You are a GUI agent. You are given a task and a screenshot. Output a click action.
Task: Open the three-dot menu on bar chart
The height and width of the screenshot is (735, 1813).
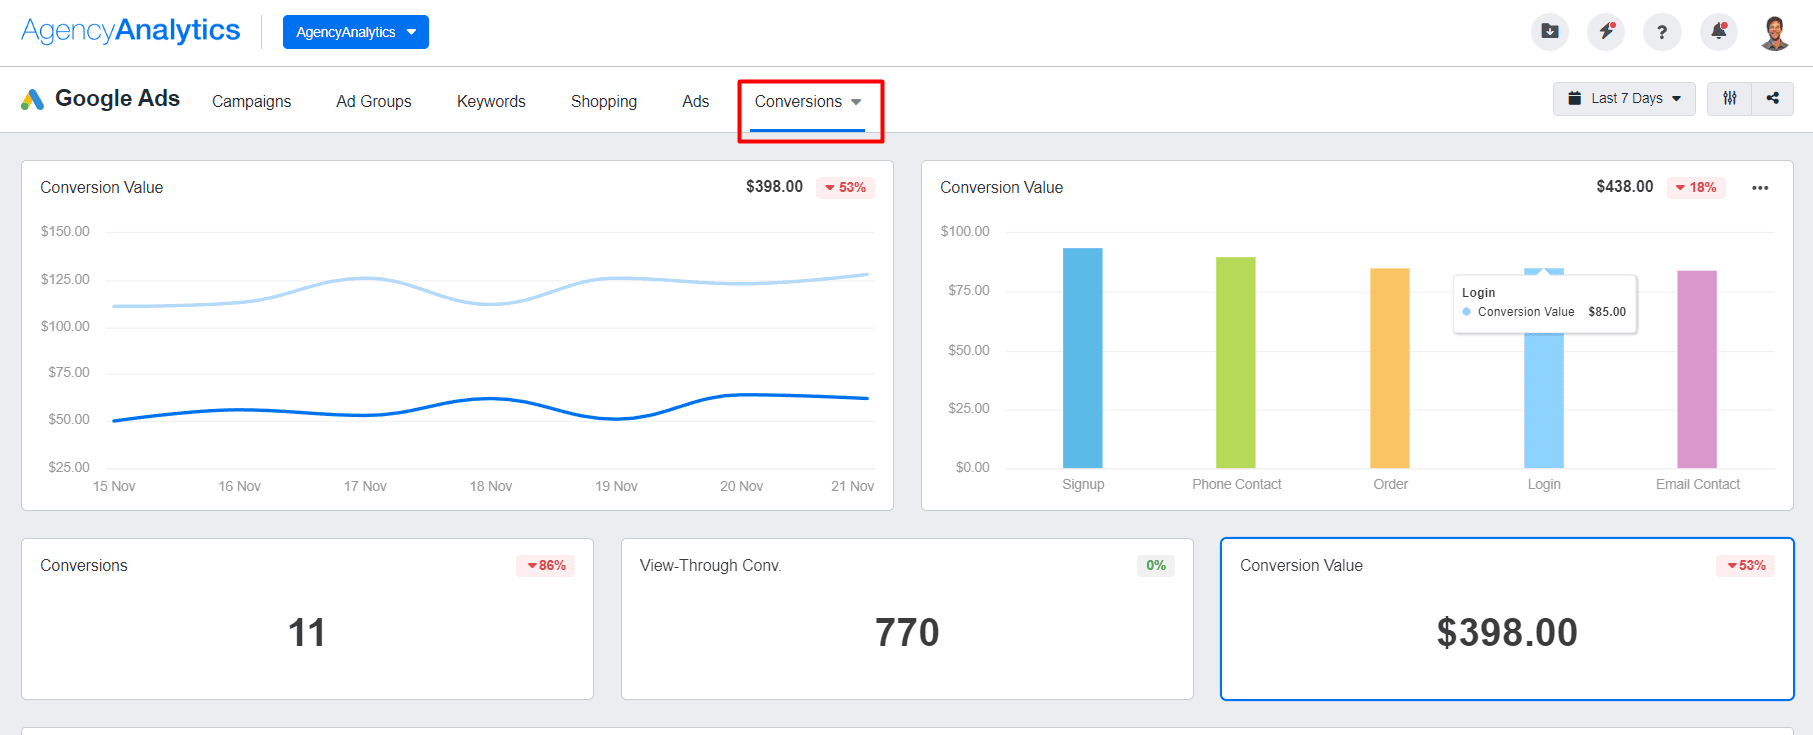point(1760,188)
